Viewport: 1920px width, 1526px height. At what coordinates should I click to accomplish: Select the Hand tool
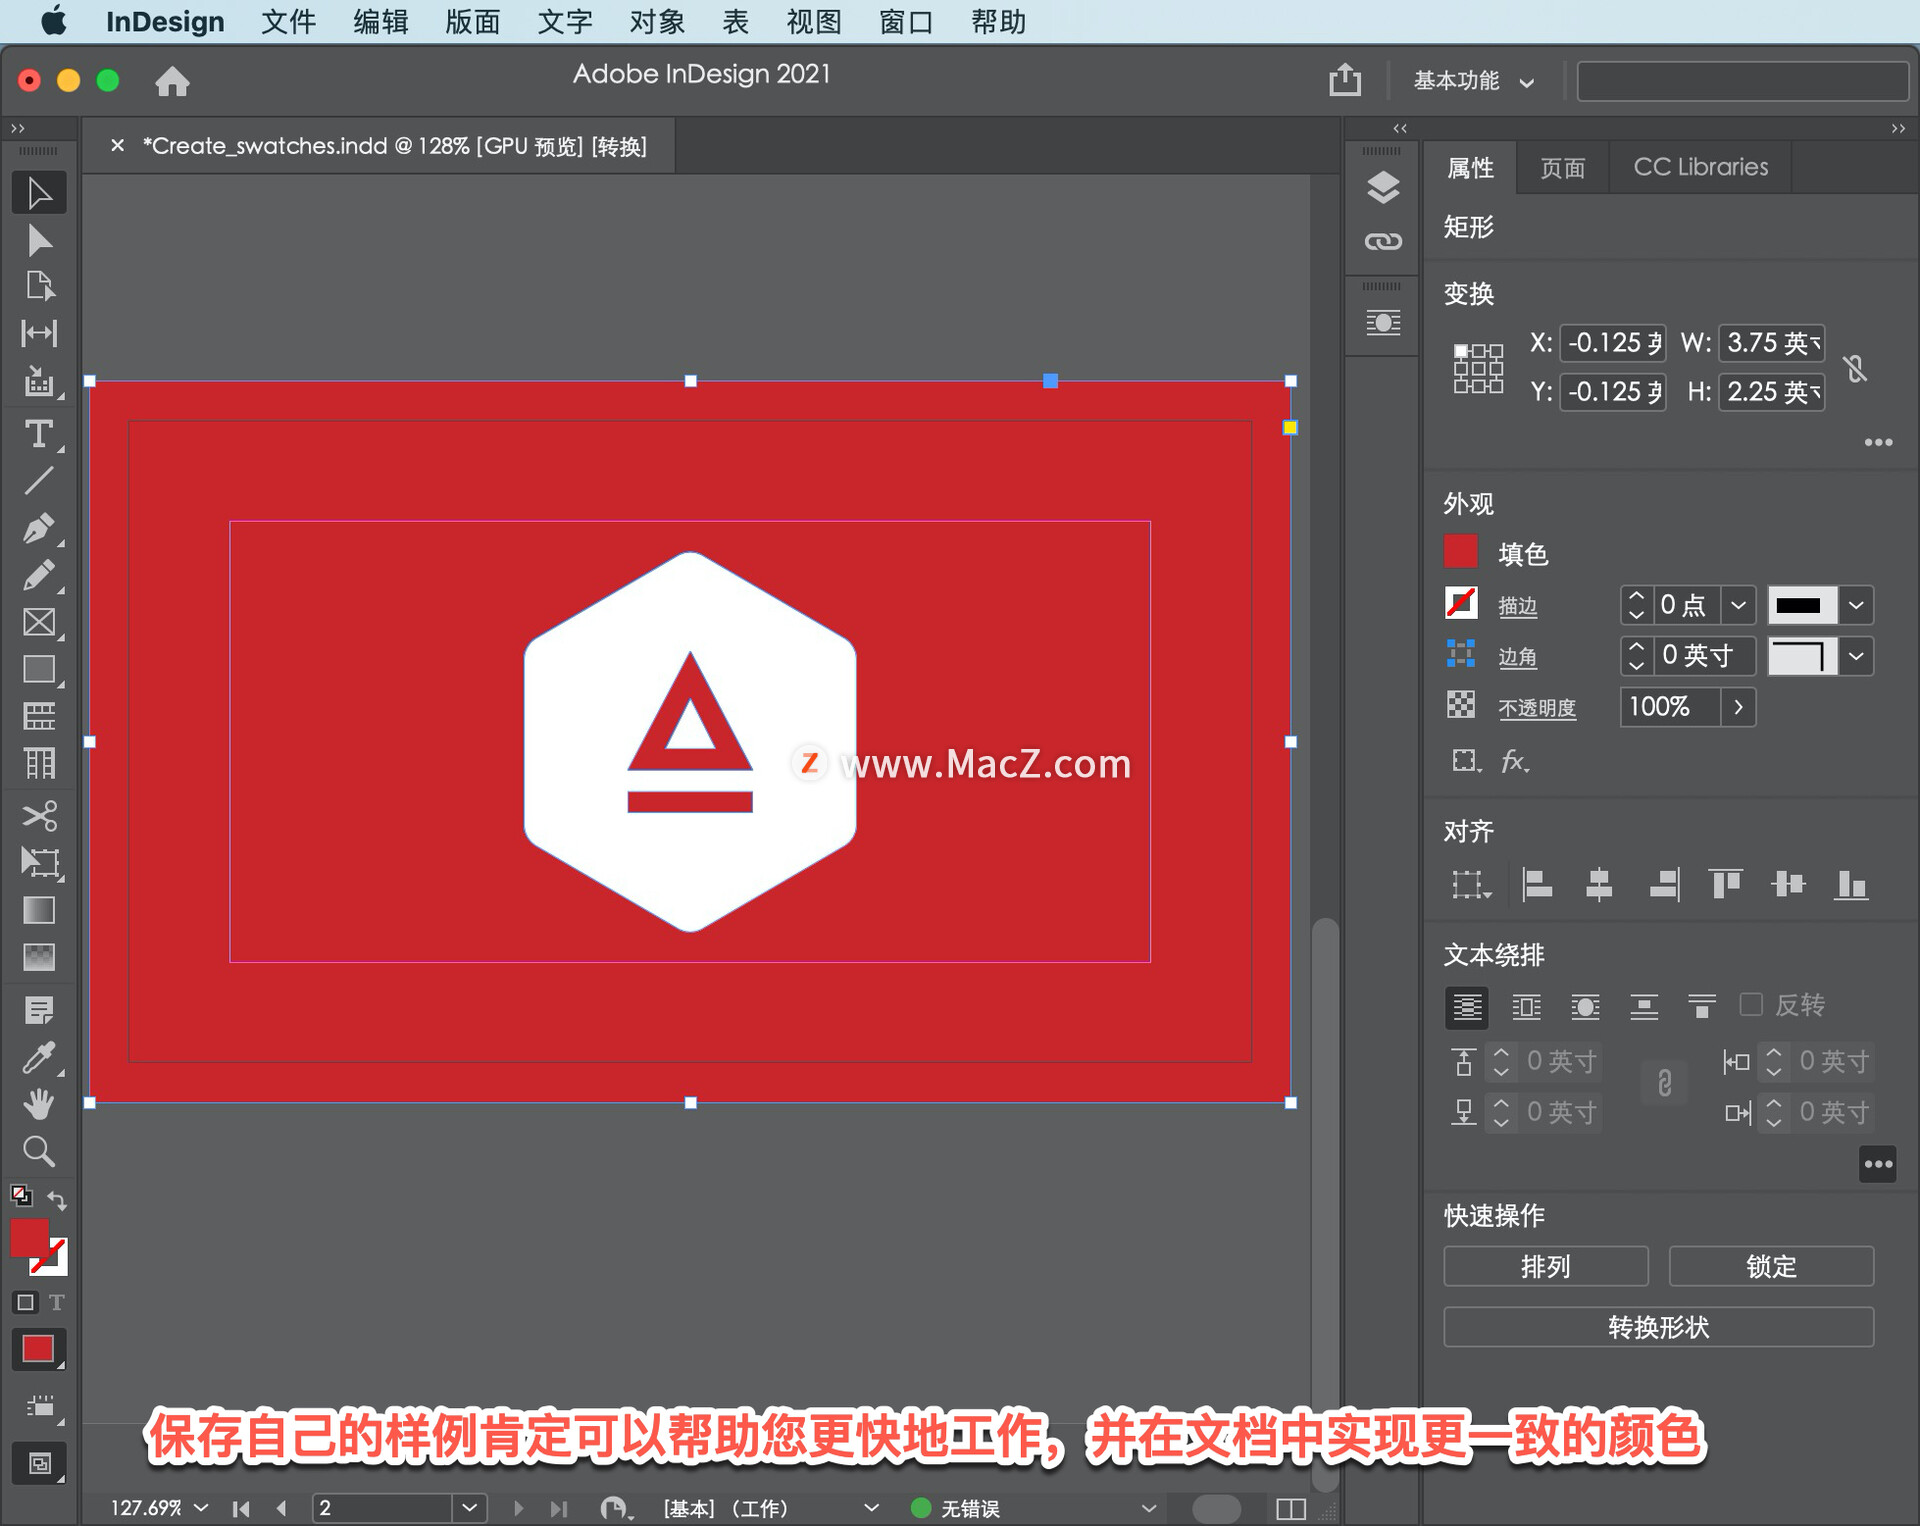tap(39, 1105)
